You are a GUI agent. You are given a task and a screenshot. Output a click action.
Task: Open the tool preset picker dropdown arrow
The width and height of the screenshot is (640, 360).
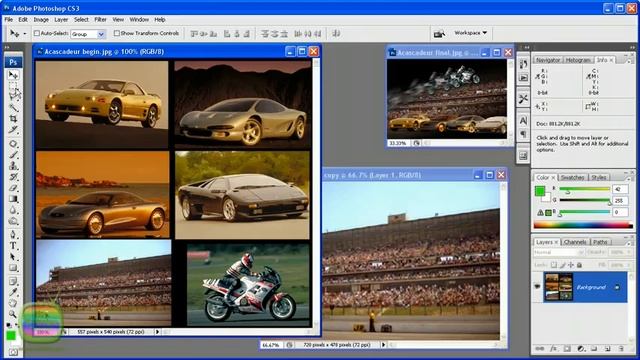[25, 34]
